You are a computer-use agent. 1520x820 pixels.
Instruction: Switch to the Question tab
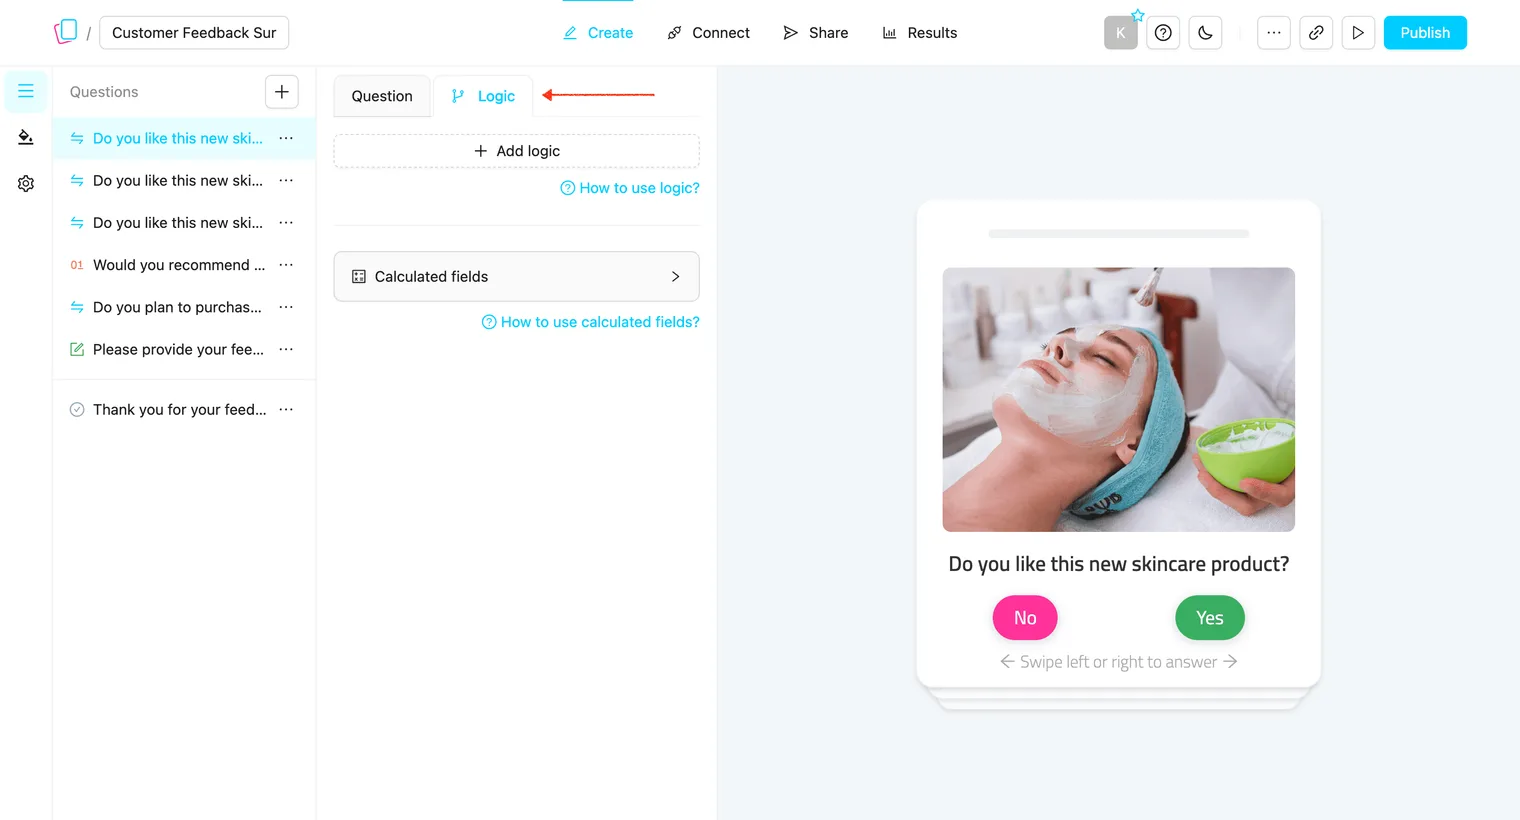(382, 96)
